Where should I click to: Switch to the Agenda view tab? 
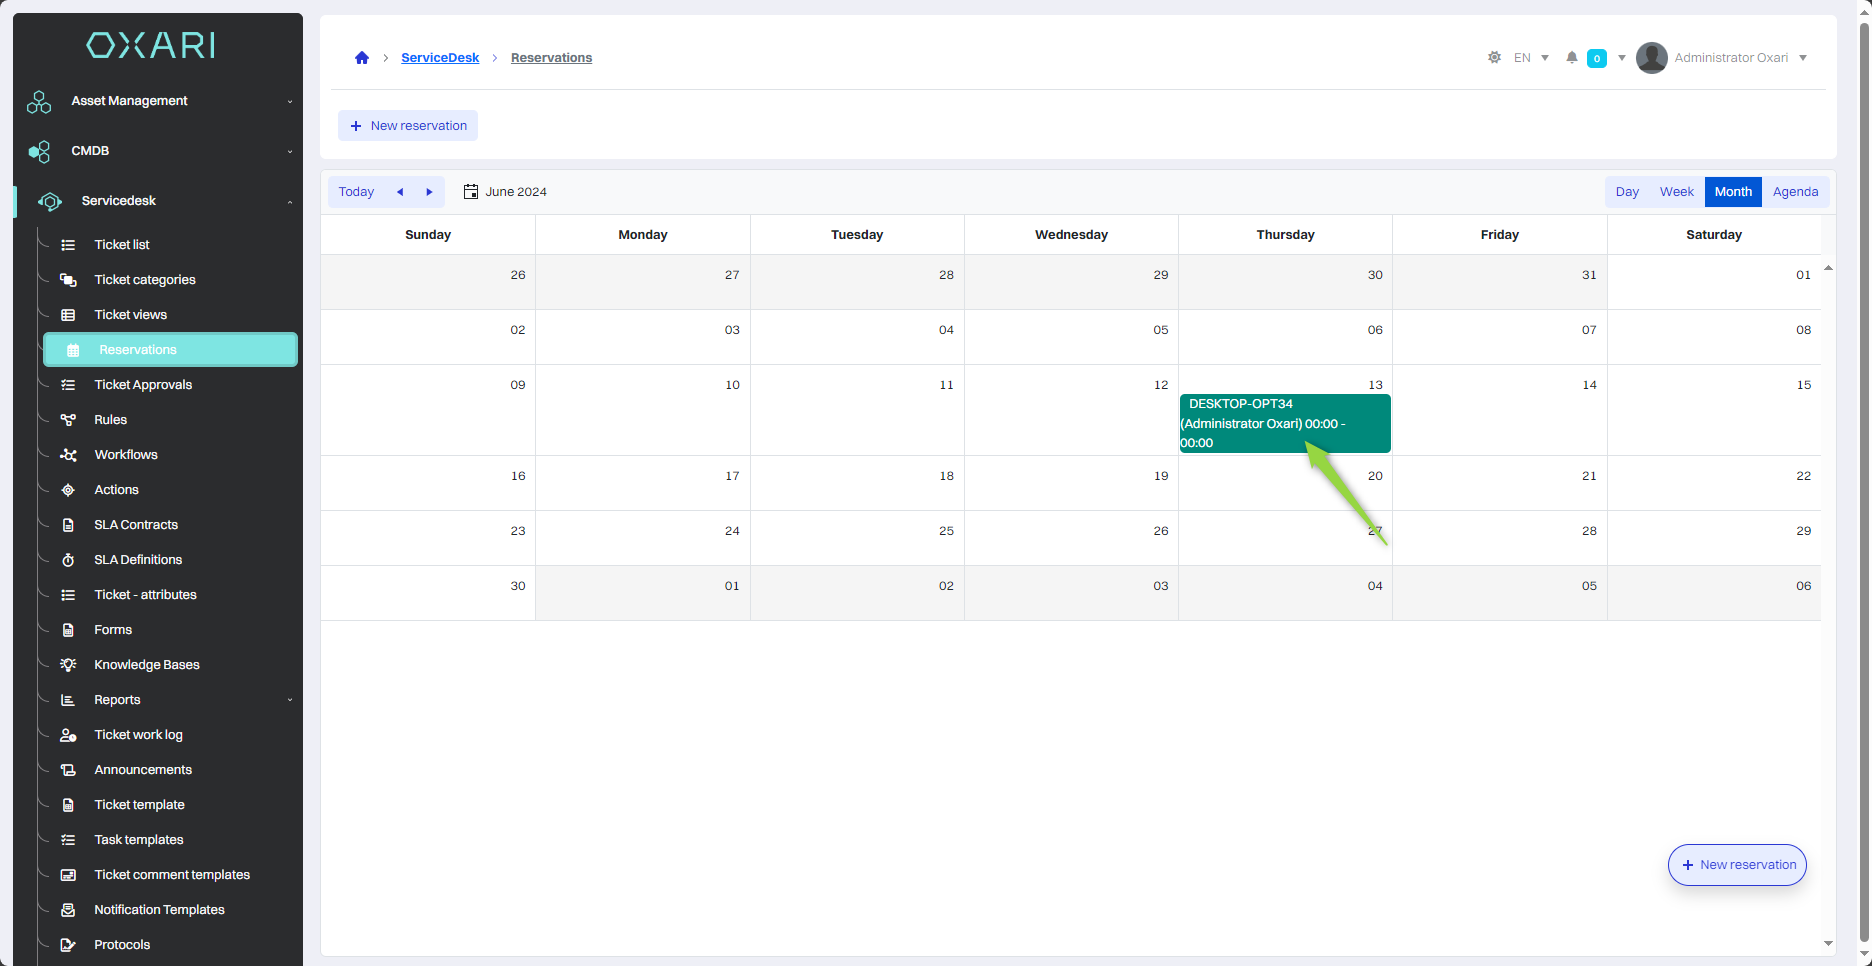coord(1795,192)
